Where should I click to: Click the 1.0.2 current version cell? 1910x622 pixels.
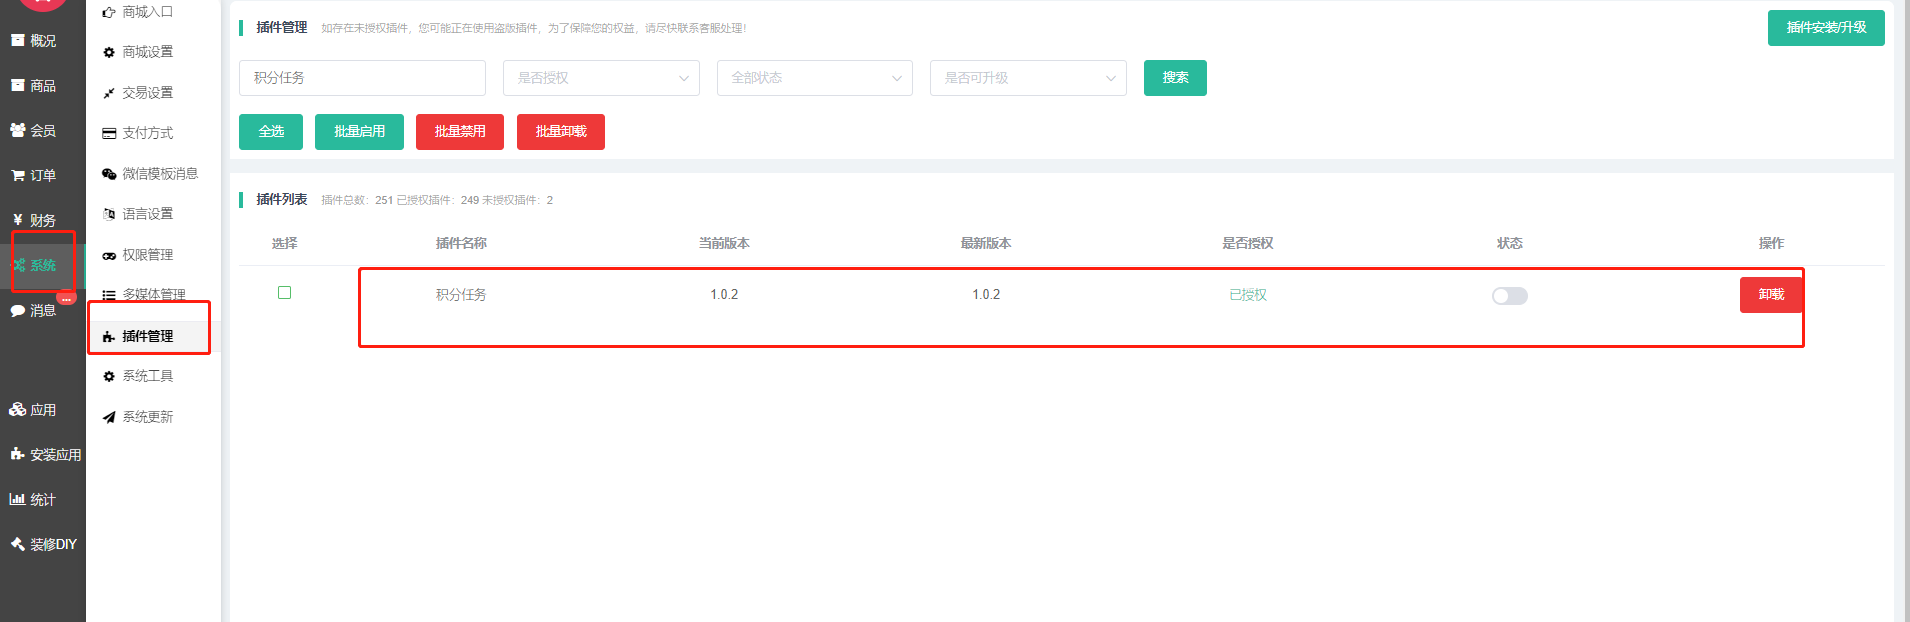click(x=724, y=295)
